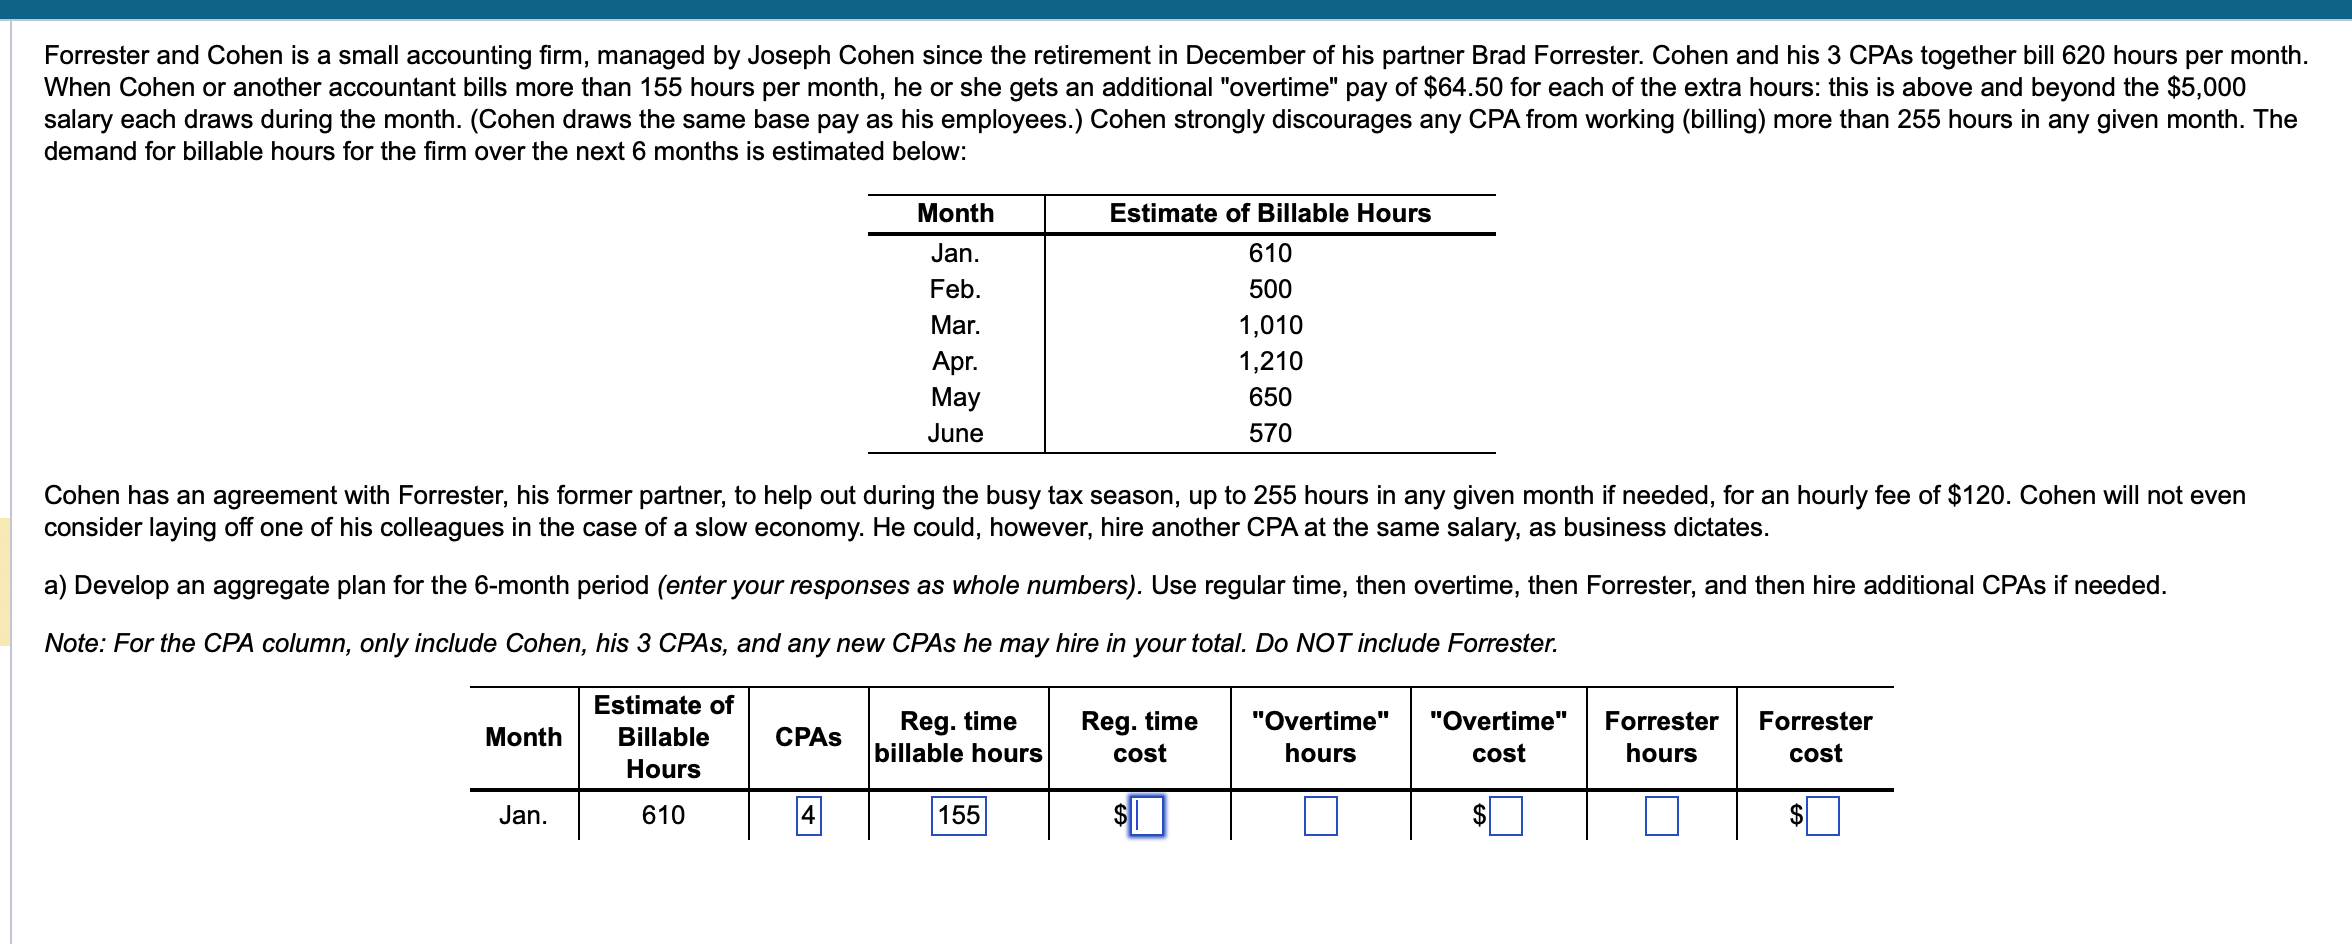The width and height of the screenshot is (2352, 944).
Task: Click the Reg. time cost column header
Action: coord(1139,737)
